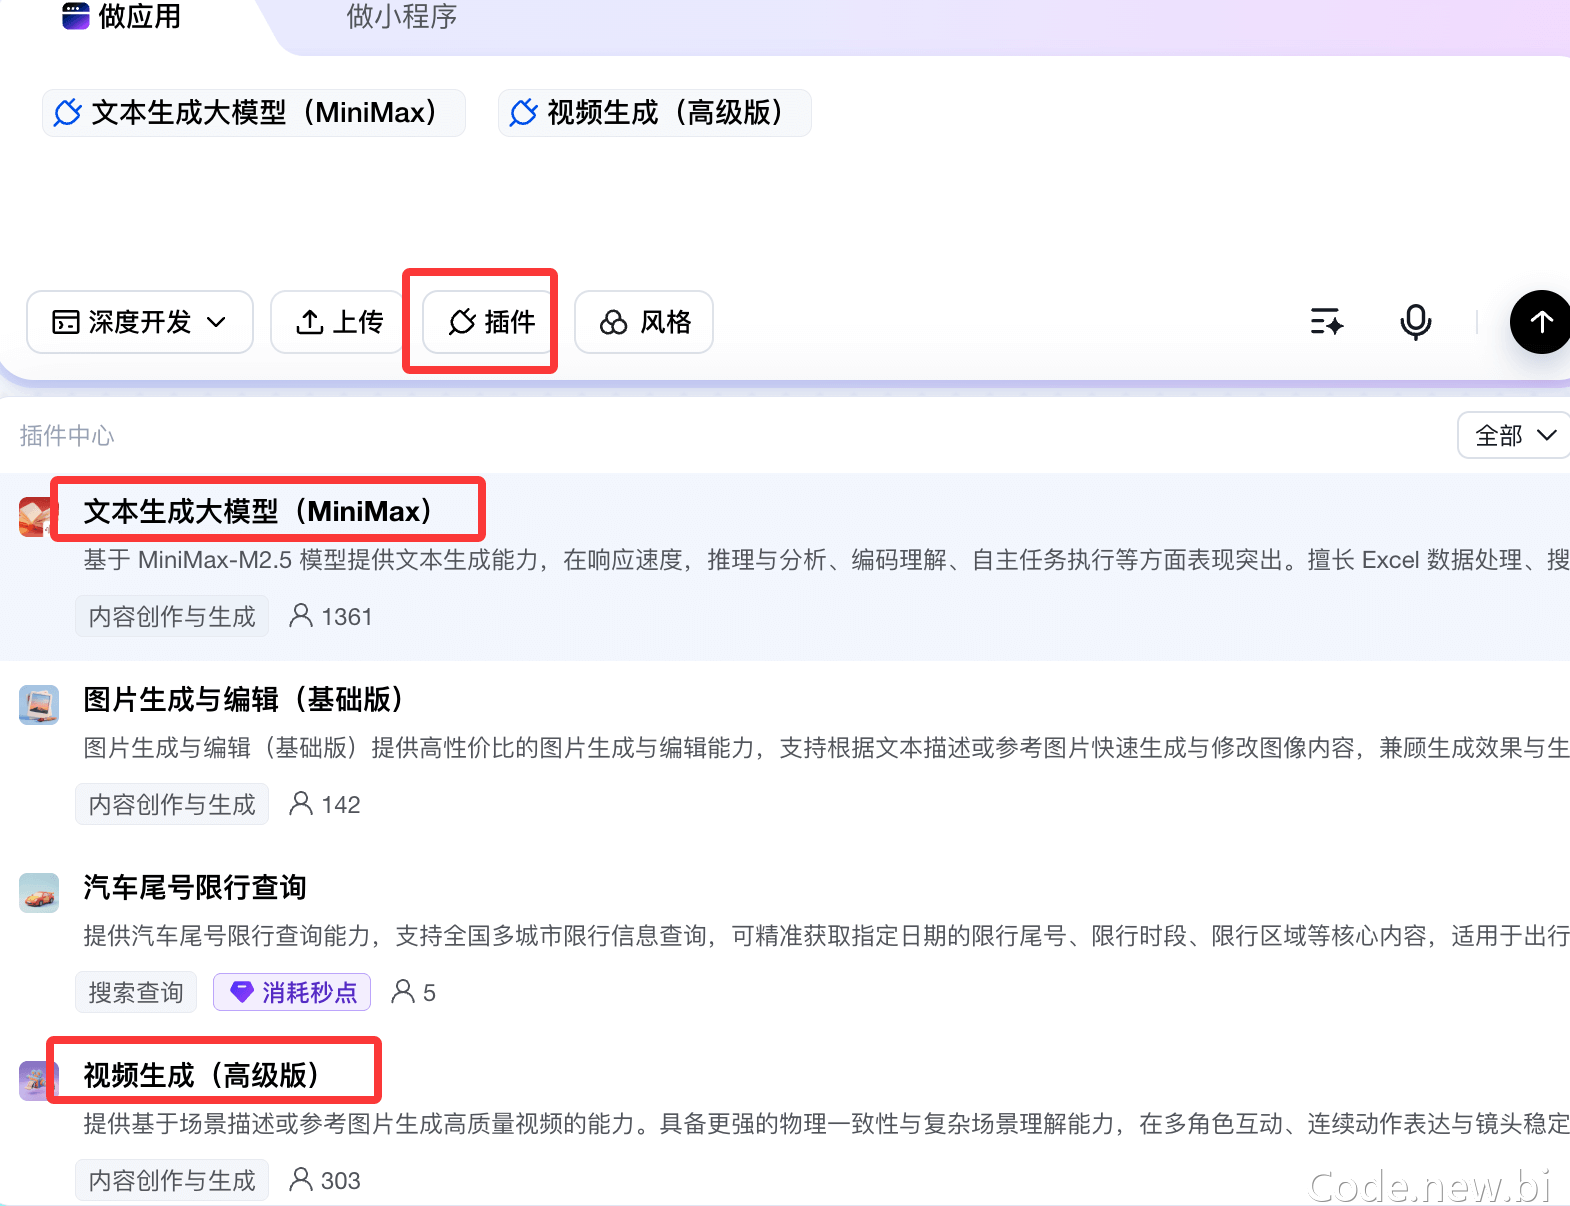Expand the 全部 category filter dropdown
The image size is (1570, 1206).
pos(1514,436)
